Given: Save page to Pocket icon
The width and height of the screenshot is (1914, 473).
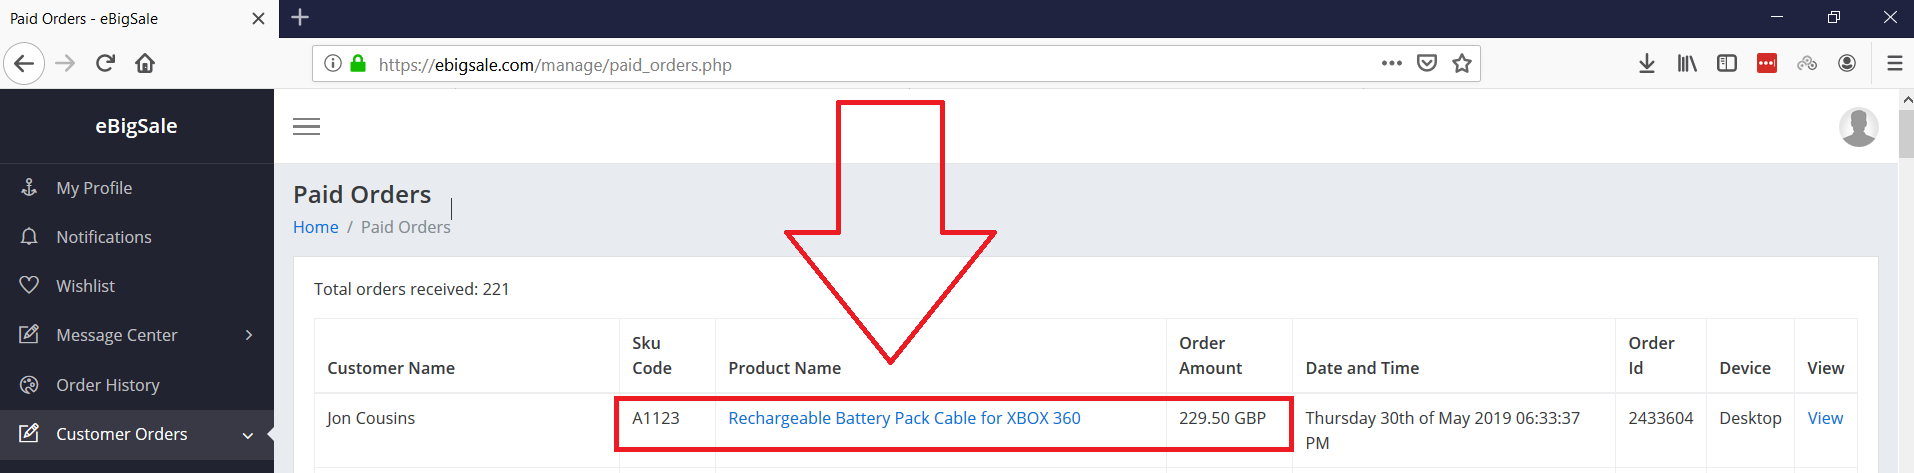Looking at the screenshot, I should pos(1427,64).
